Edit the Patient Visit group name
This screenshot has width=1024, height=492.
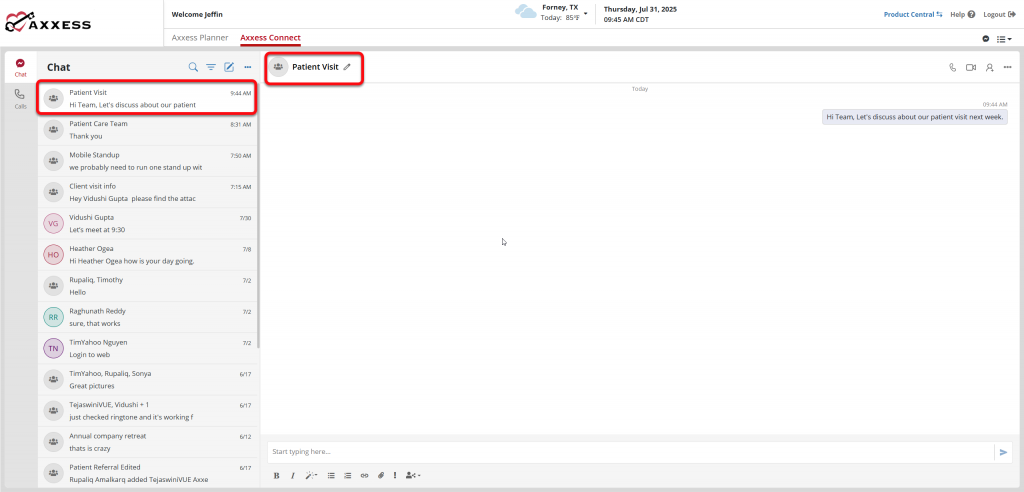pos(347,67)
